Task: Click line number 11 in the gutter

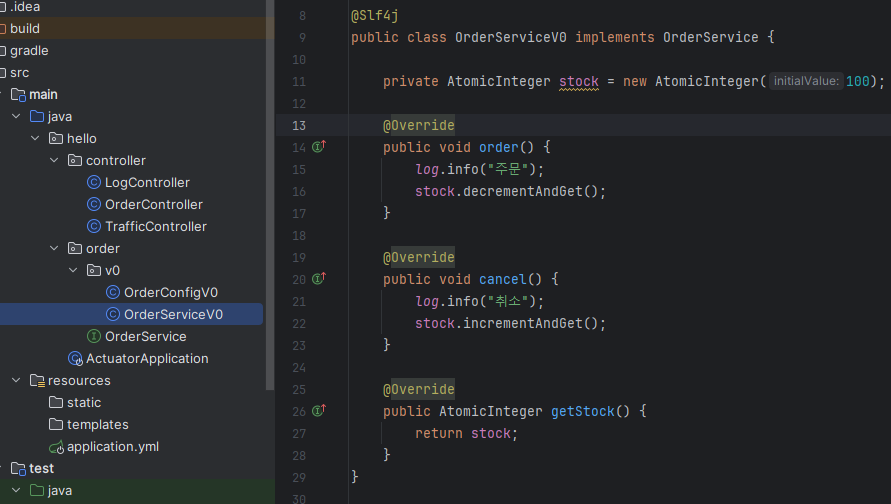Action: pyautogui.click(x=299, y=82)
